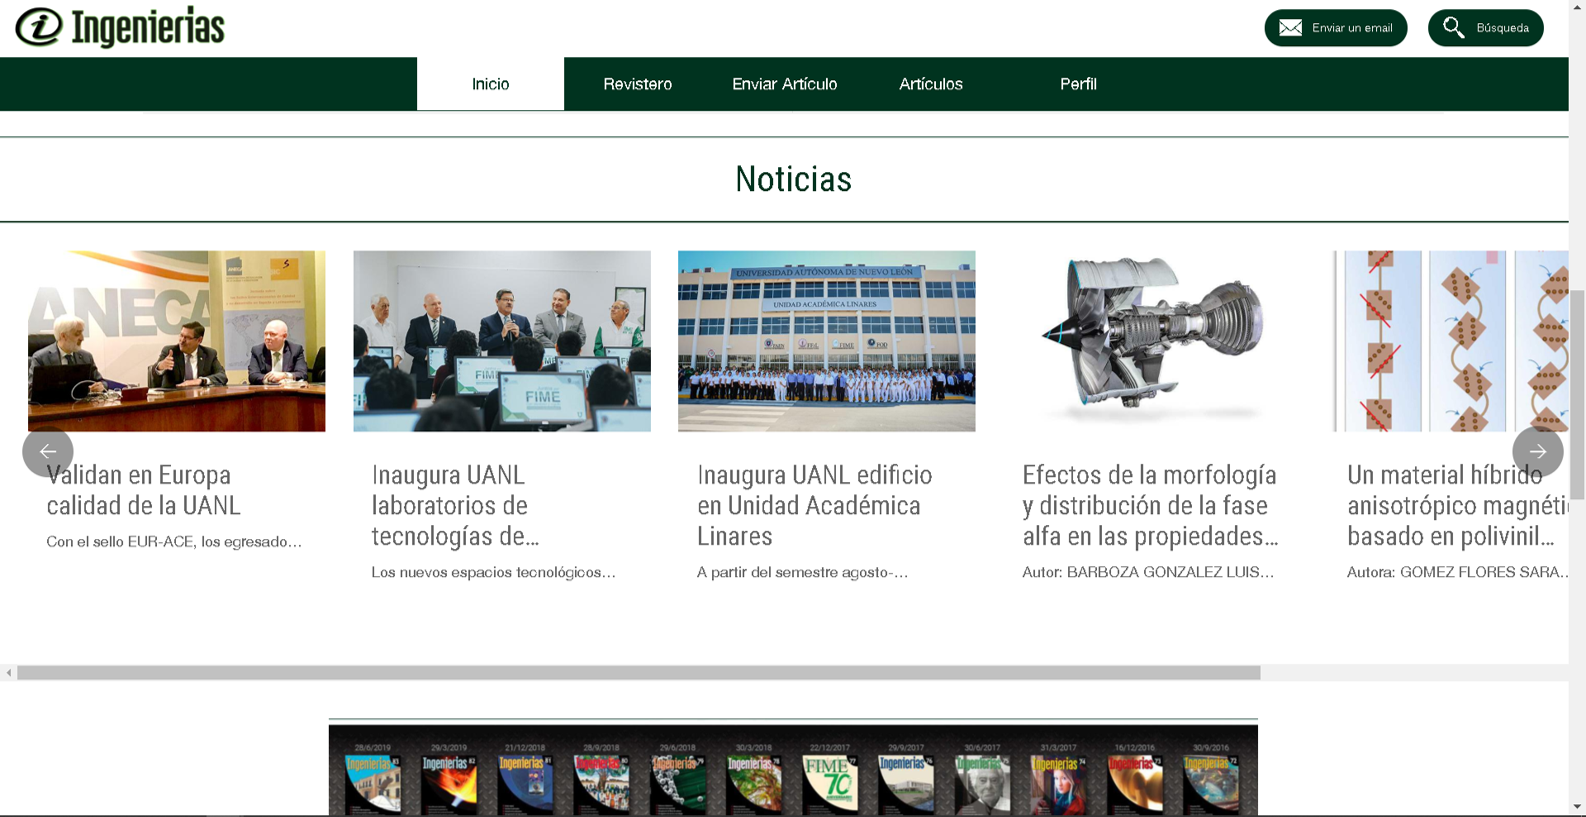Viewport: 1586px width, 817px height.
Task: Click the Noticias section heading
Action: pos(793,179)
